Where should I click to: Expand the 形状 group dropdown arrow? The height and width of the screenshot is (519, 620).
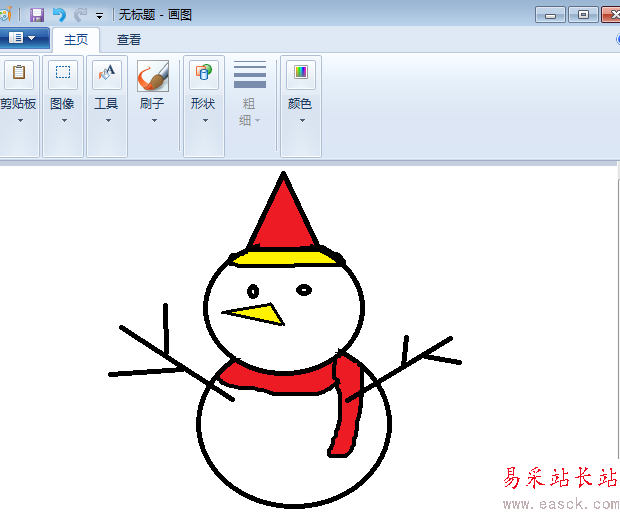click(205, 120)
